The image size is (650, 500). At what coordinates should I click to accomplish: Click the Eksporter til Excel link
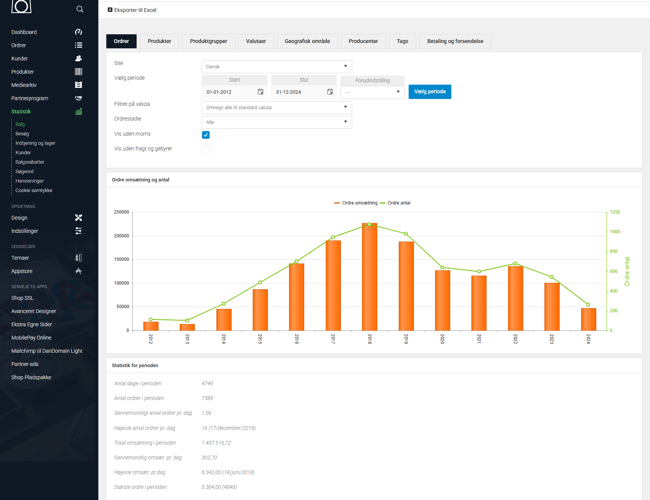click(x=133, y=10)
